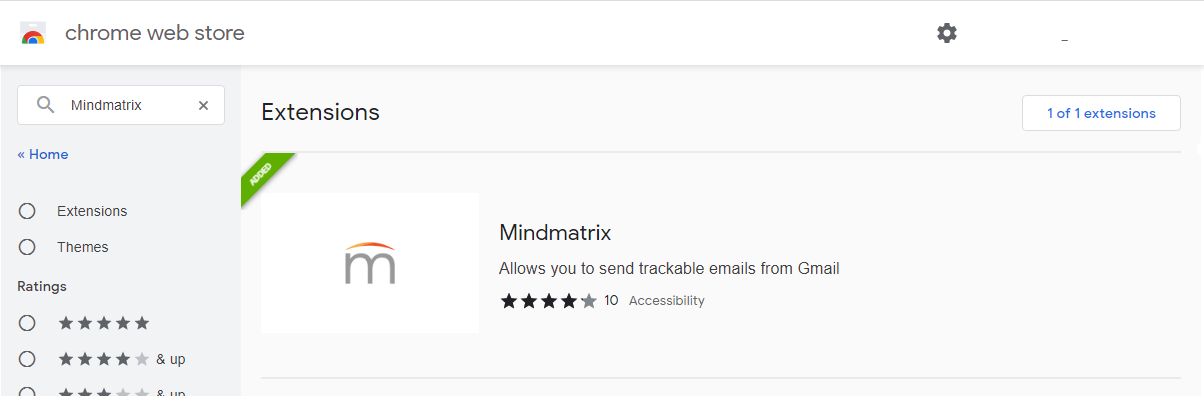Screen dimensions: 1204x396
Task: Click the trackable emails from Gmail description
Action: coord(669,268)
